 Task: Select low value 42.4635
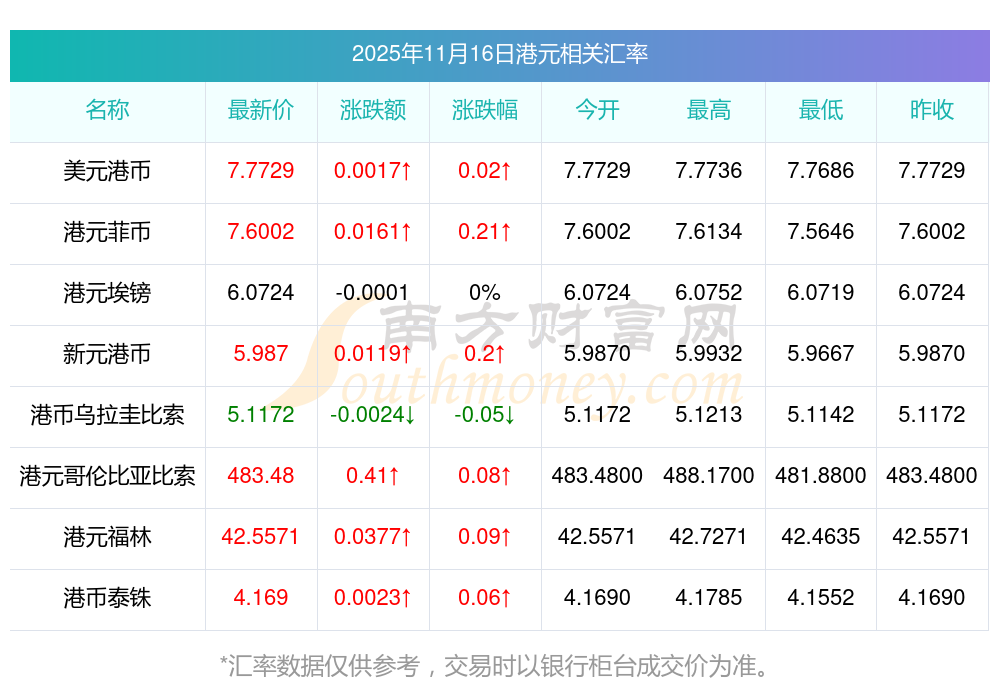(821, 536)
